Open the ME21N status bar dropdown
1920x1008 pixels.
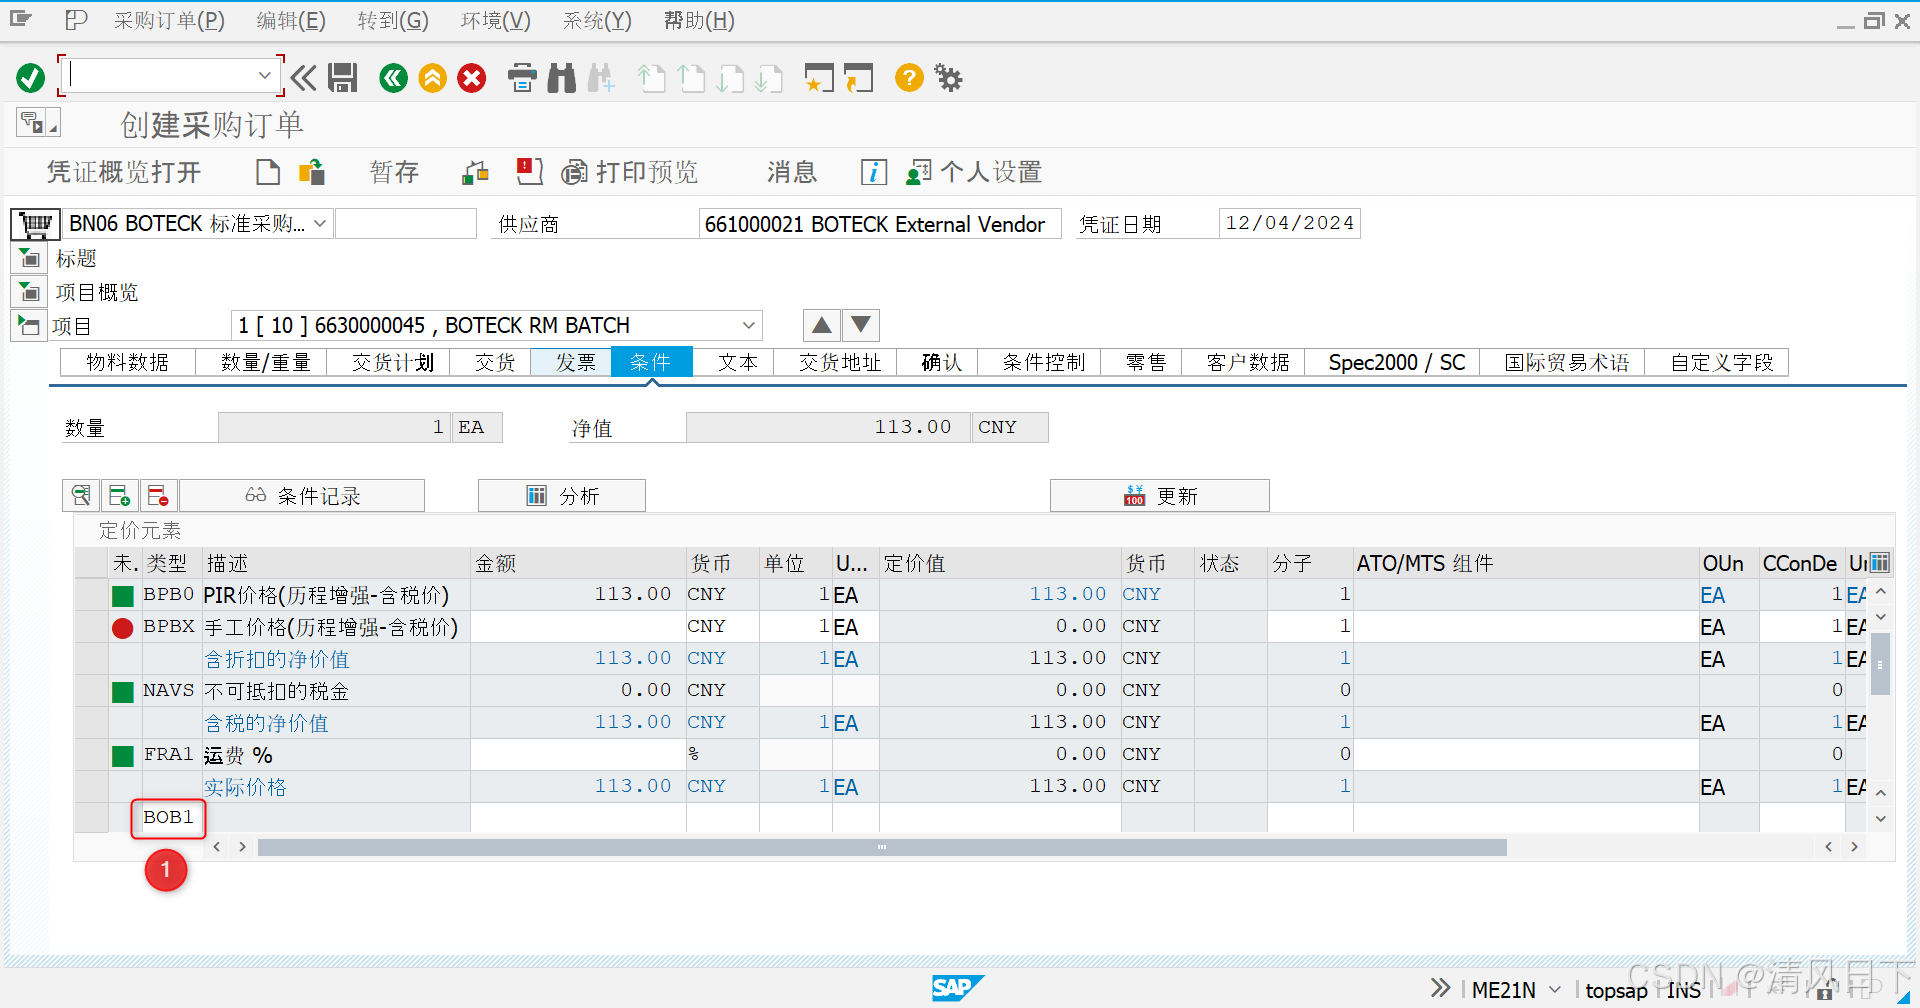(x=1555, y=990)
